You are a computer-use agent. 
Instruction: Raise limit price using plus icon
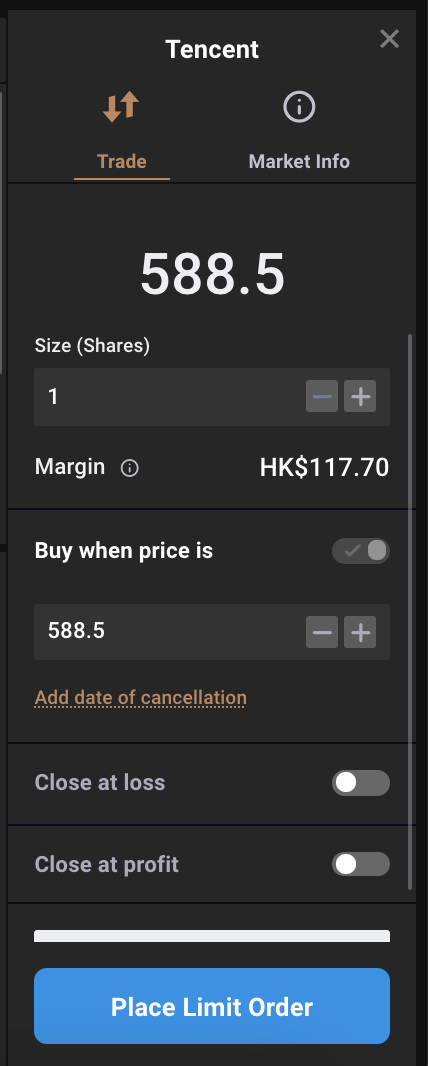coord(360,632)
